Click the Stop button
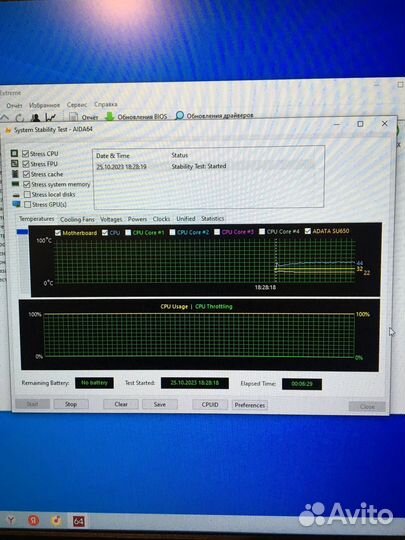This screenshot has width=405, height=540. click(x=71, y=404)
